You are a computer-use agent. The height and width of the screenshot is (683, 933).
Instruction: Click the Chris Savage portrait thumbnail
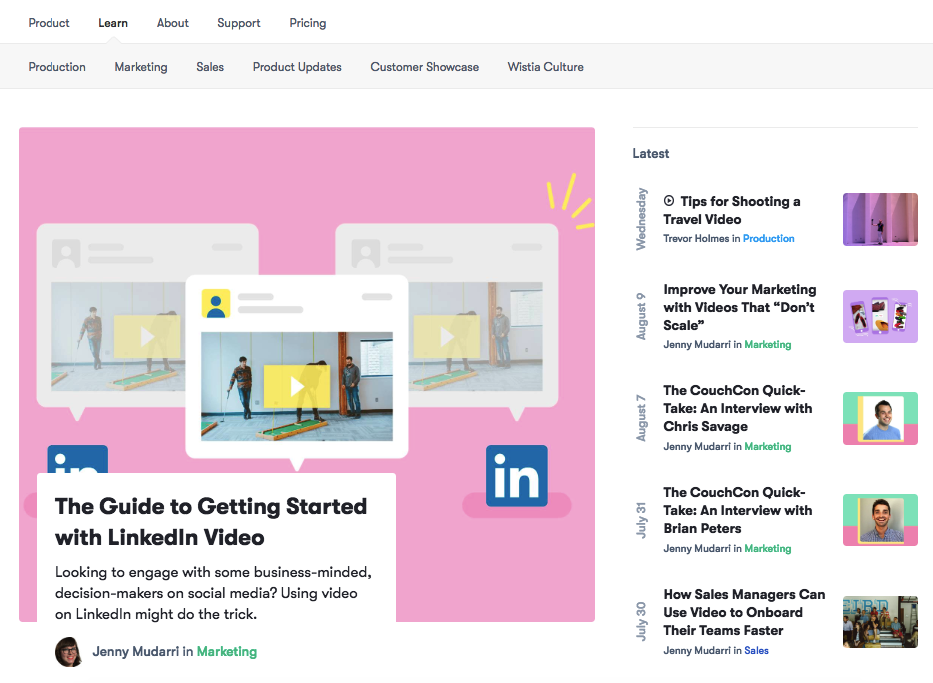point(880,418)
